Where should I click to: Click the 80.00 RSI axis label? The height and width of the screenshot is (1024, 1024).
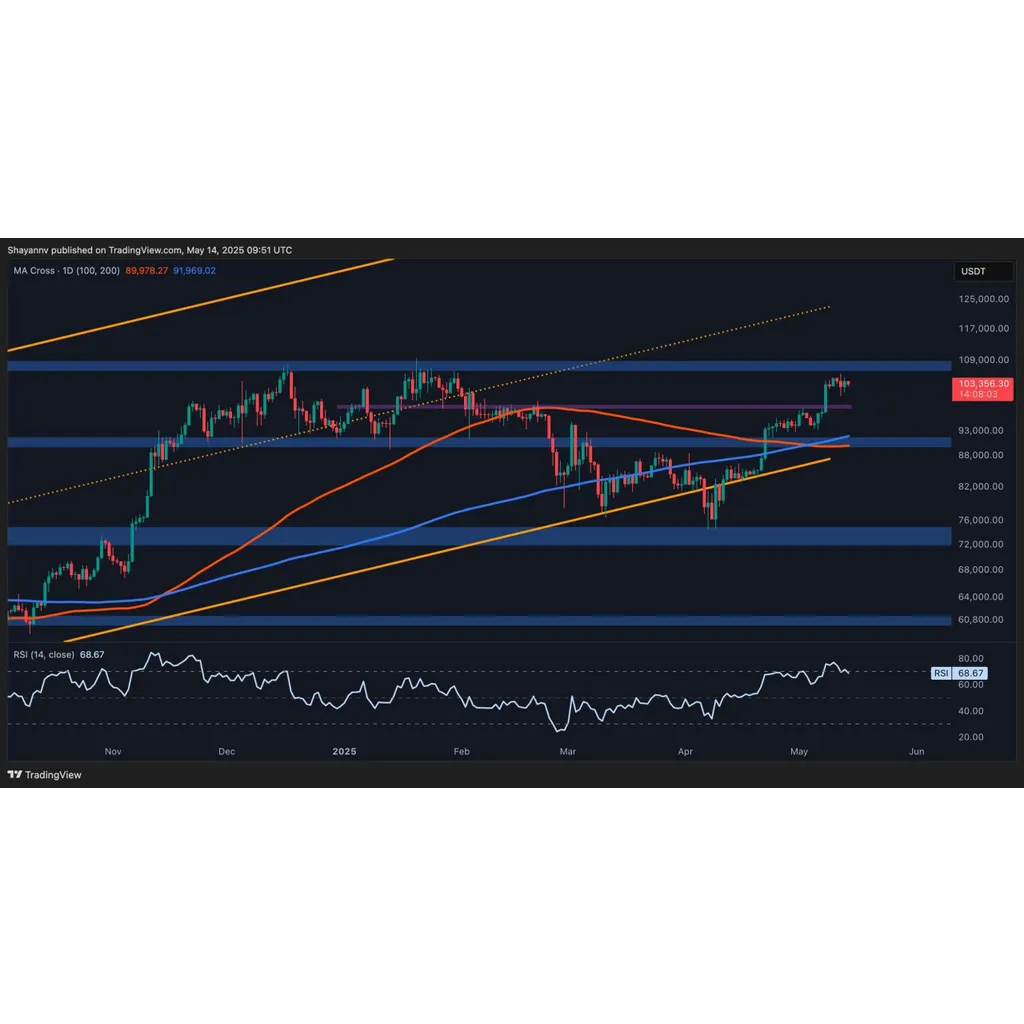point(970,658)
